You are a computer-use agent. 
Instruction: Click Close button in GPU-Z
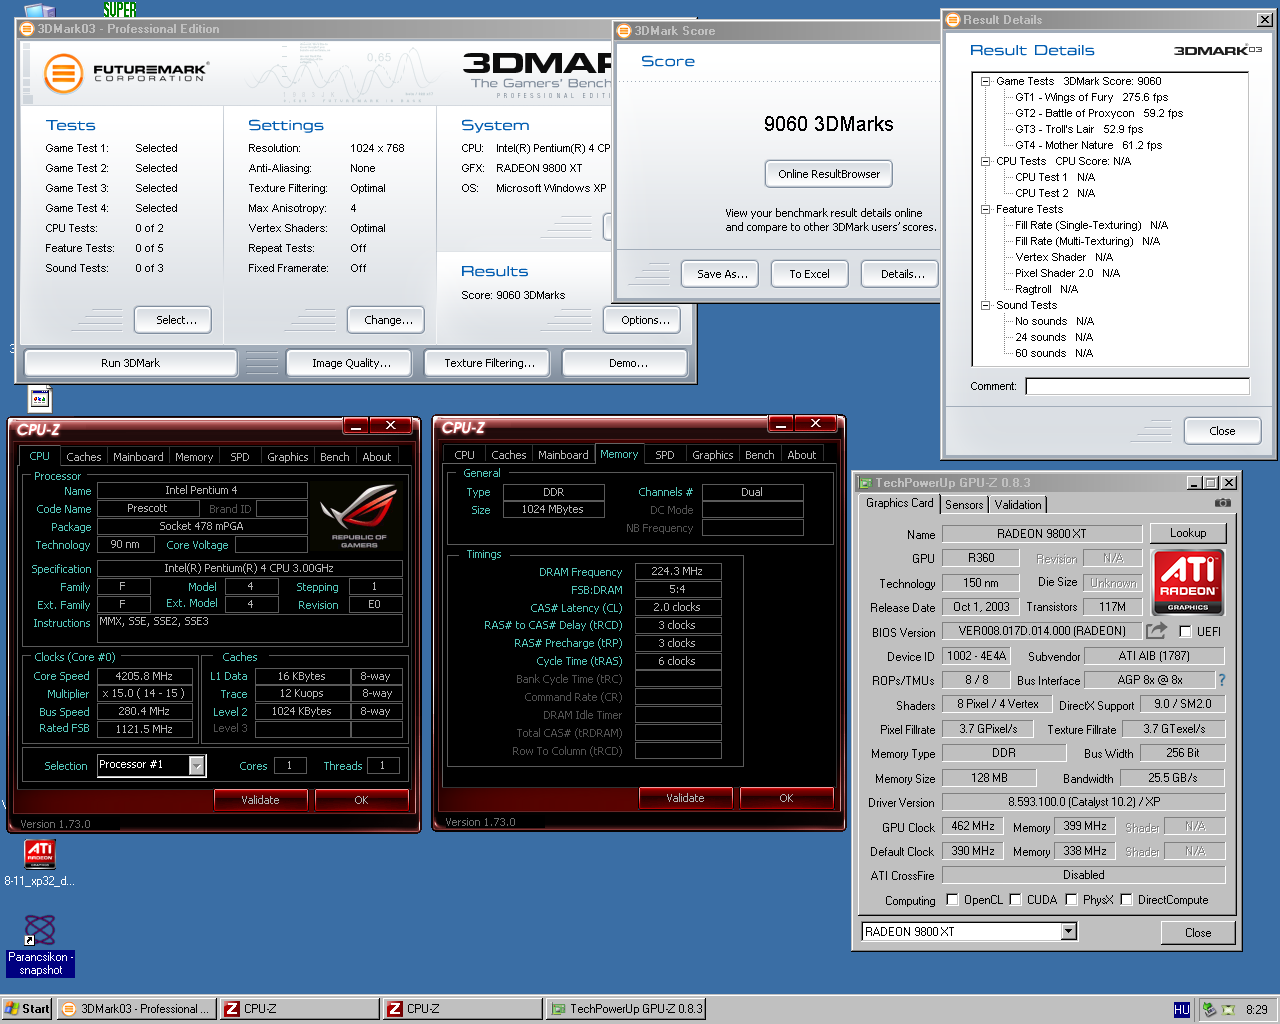1198,933
